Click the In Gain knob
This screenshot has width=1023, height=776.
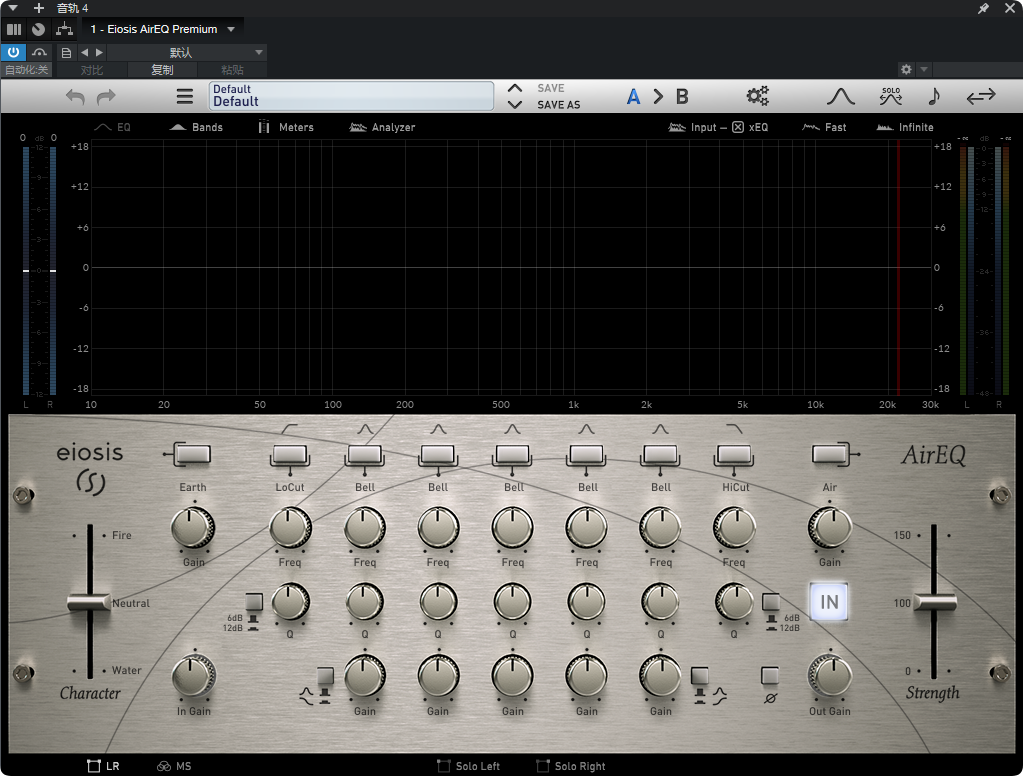(194, 676)
